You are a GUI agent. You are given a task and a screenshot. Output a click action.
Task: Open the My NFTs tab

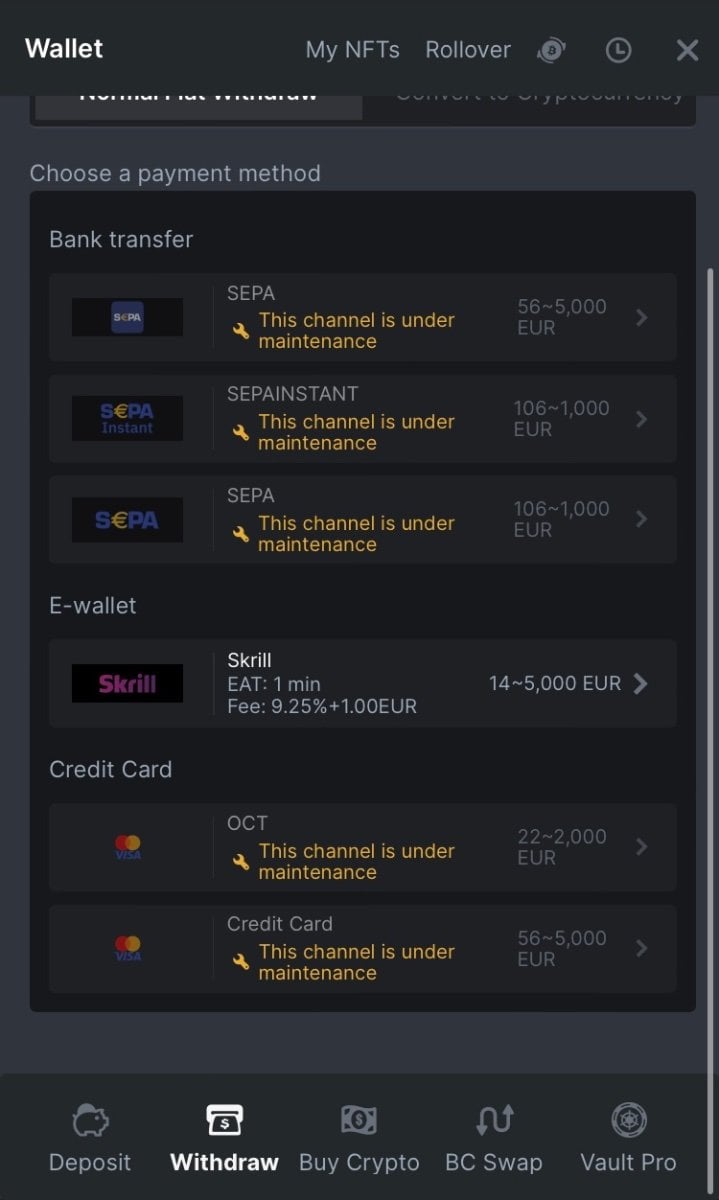pos(352,50)
